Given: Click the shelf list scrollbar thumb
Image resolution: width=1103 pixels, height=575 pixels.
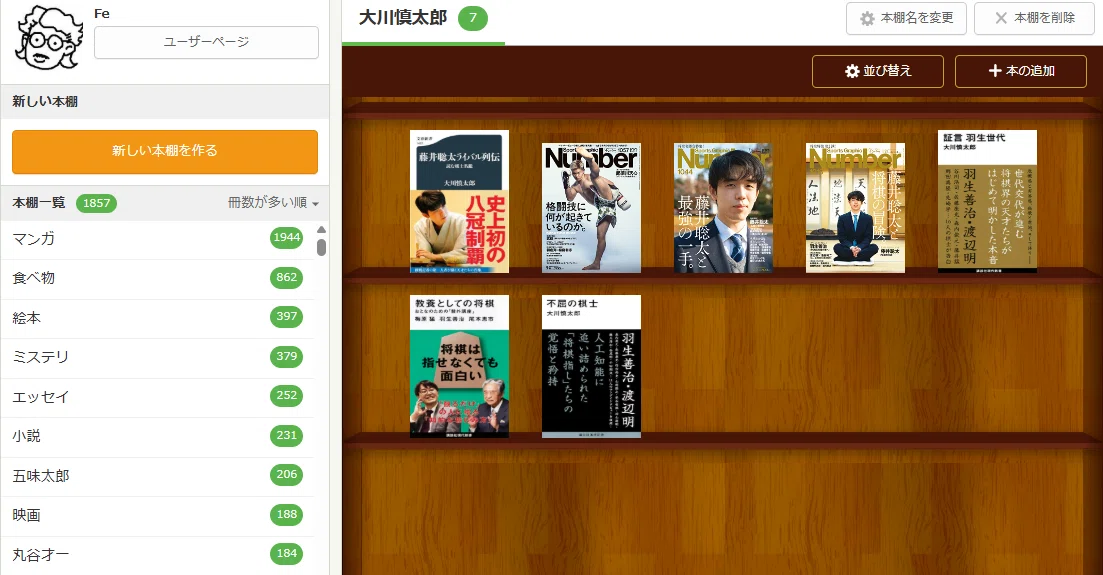Looking at the screenshot, I should click(x=321, y=247).
